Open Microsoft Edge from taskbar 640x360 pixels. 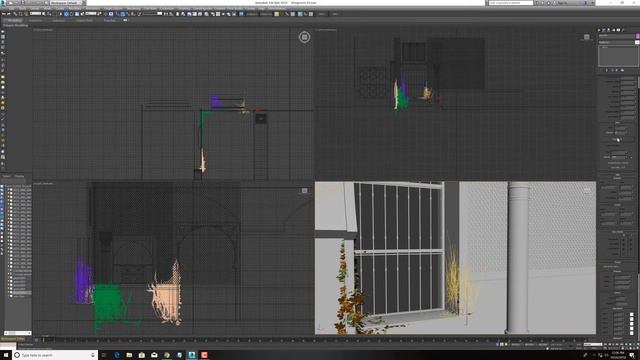point(117,355)
